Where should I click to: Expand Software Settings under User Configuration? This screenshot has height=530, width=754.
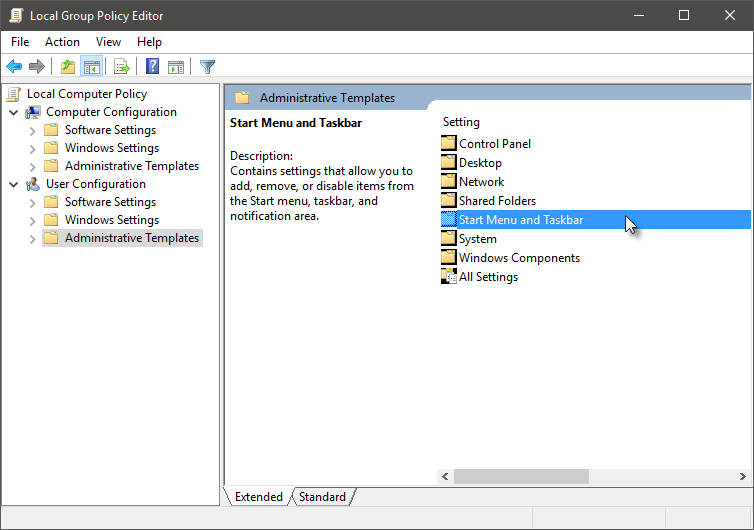pos(32,203)
